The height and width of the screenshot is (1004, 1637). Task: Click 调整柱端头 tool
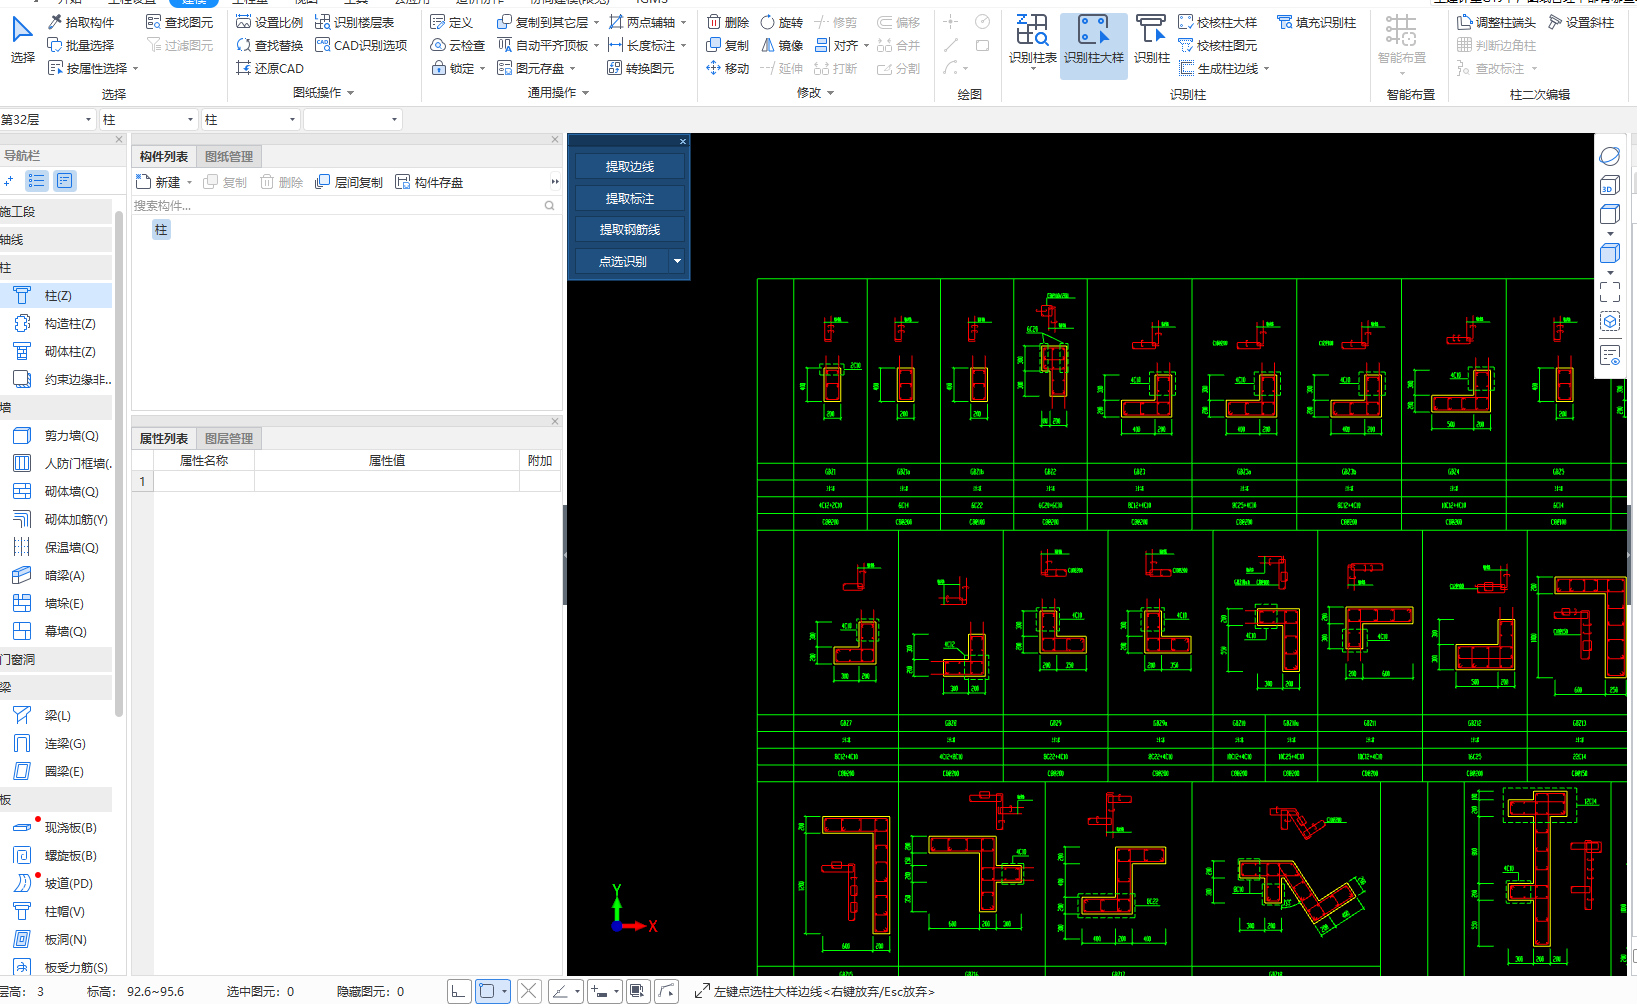click(1497, 22)
